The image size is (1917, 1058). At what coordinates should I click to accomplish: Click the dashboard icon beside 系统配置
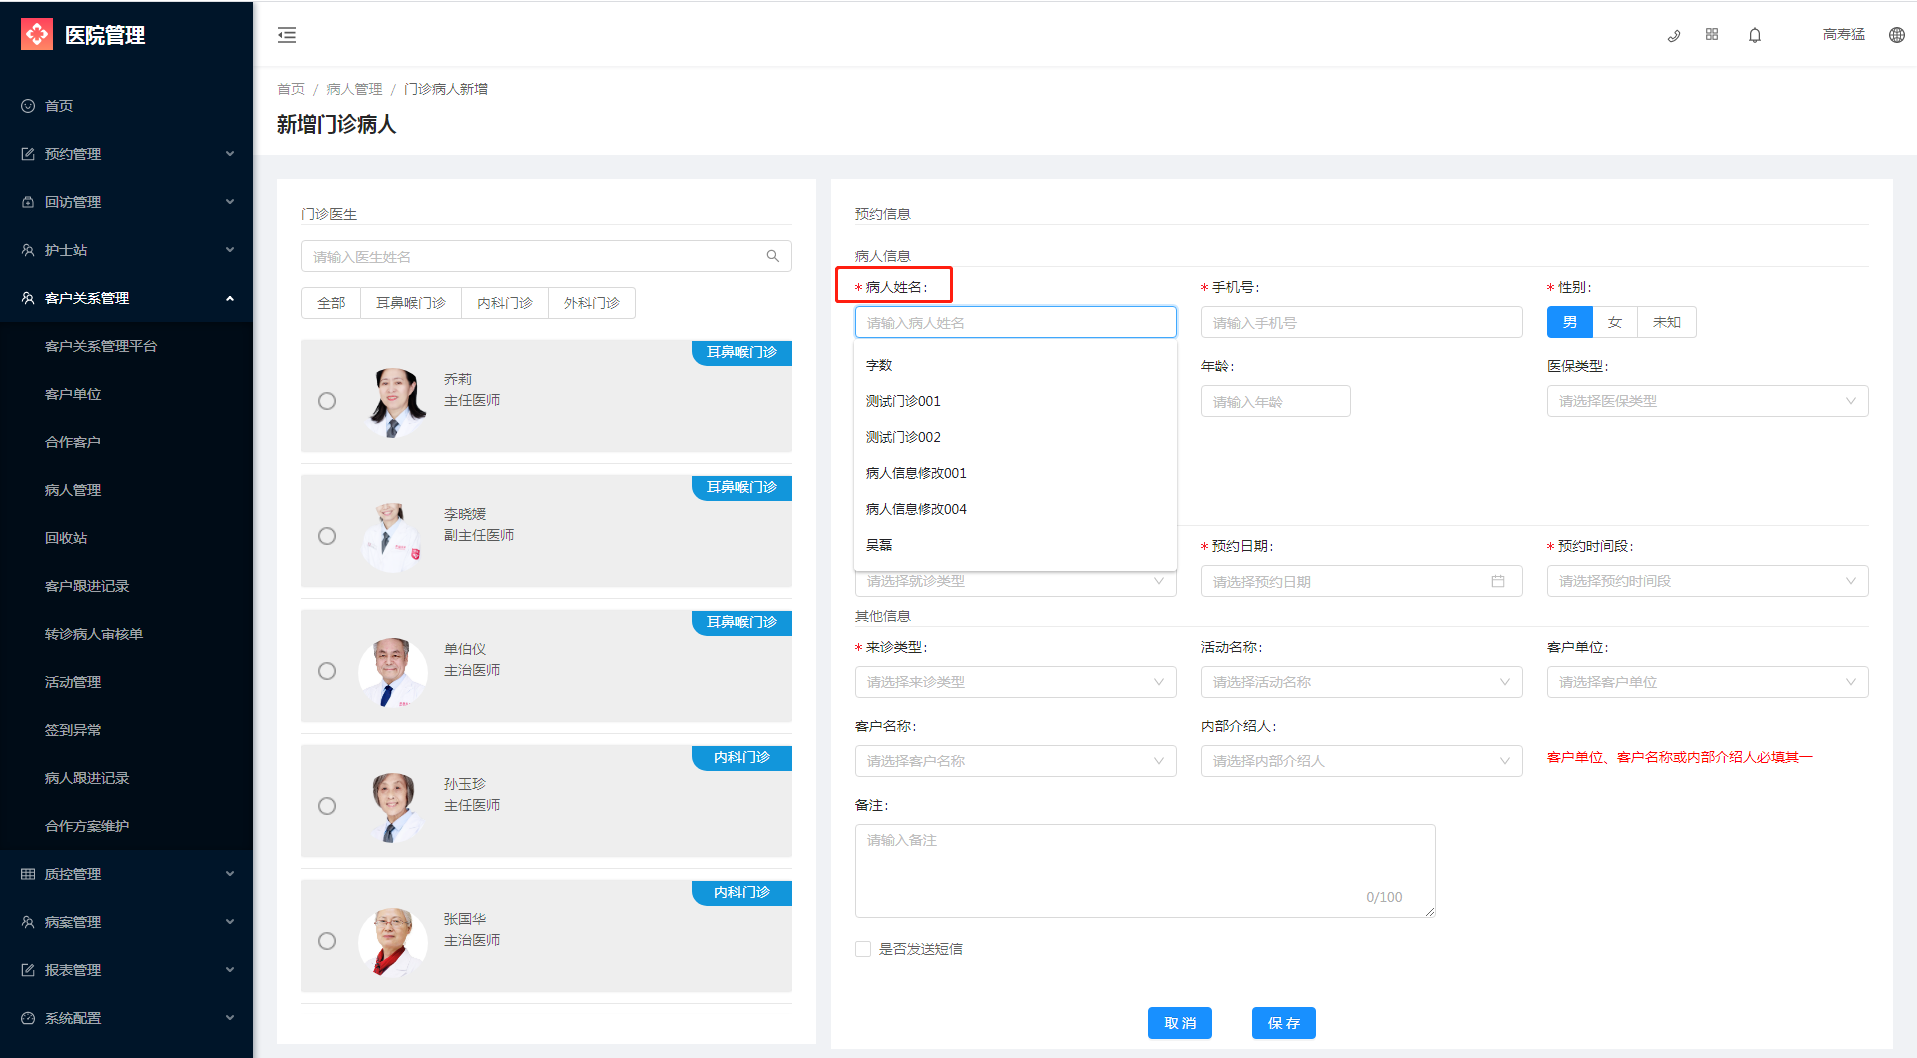[28, 1018]
